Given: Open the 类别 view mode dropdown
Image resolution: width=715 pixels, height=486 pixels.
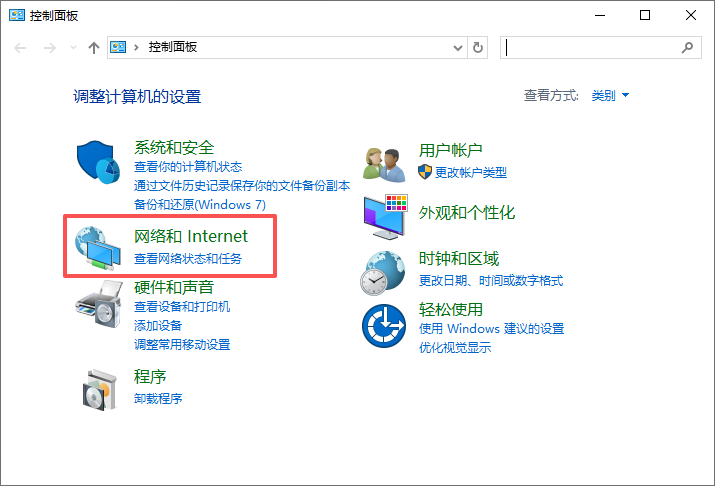Looking at the screenshot, I should [x=610, y=95].
